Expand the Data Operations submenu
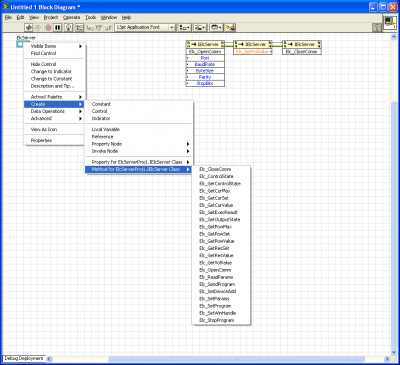Viewport: 400px width, 365px height. 54,111
